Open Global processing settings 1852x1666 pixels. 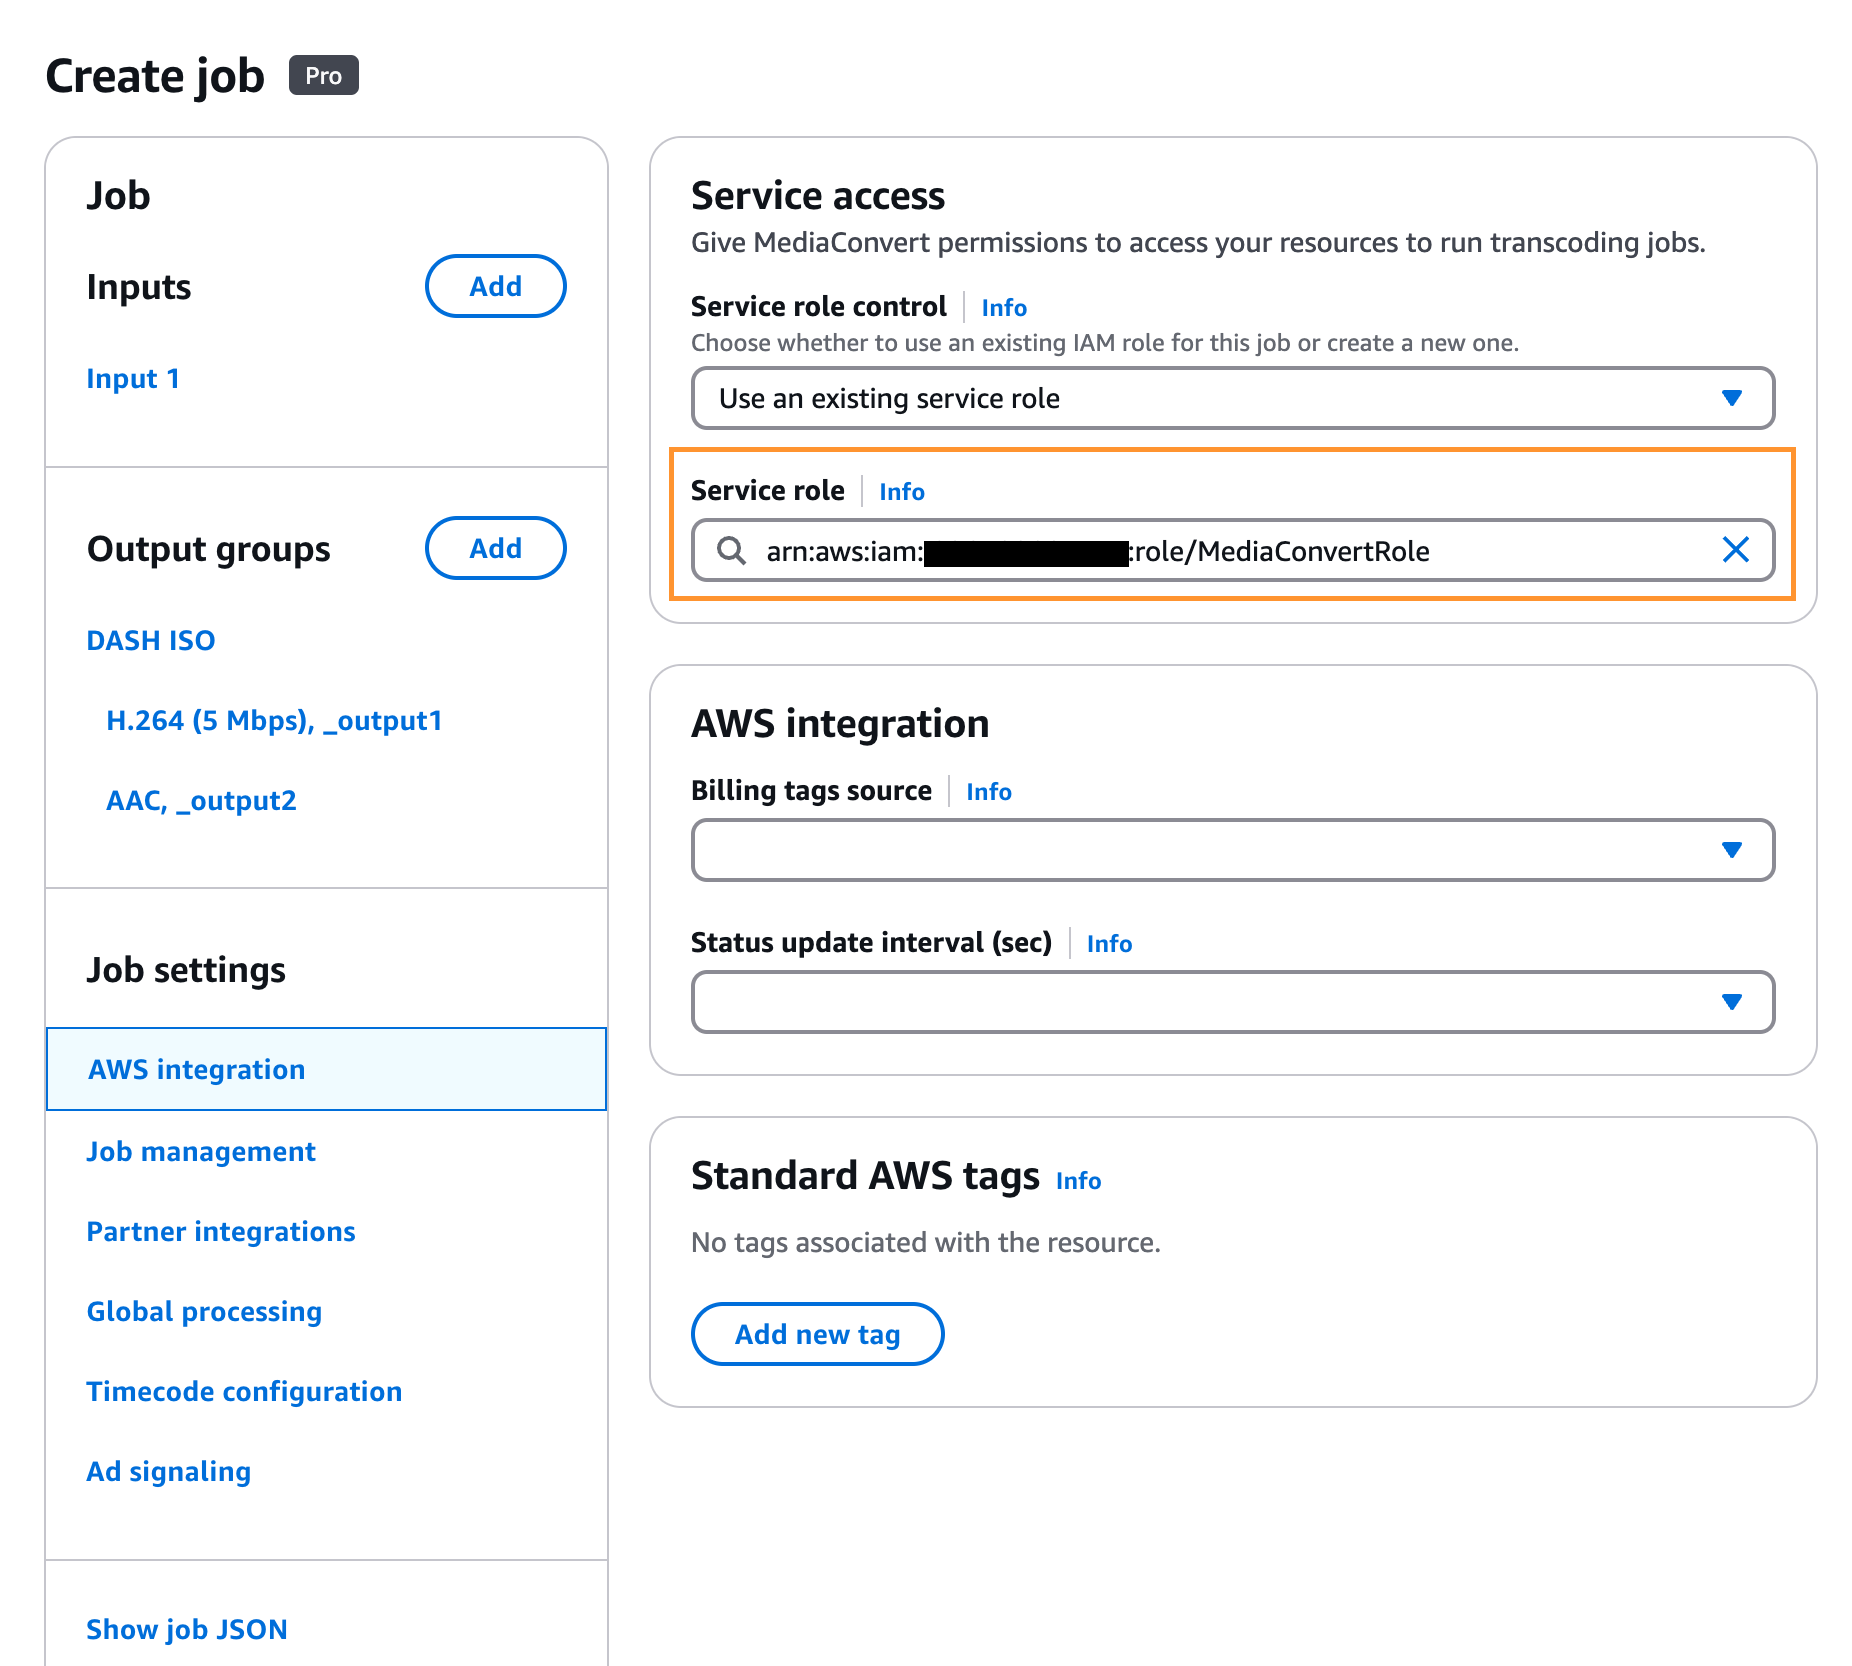coord(204,1311)
